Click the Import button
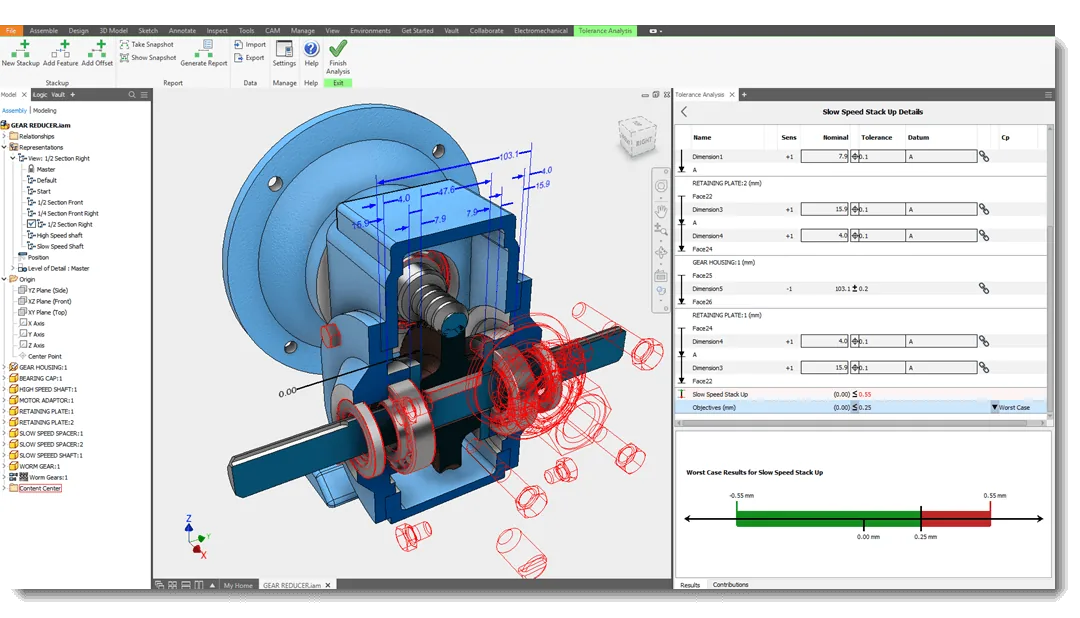Image resolution: width=1080 pixels, height=618 pixels. tap(249, 44)
